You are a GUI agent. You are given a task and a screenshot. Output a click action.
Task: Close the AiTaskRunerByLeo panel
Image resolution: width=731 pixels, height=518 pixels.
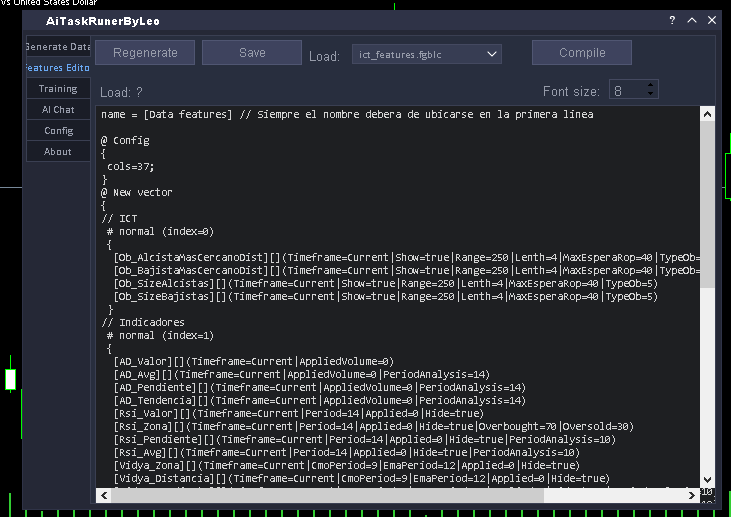(x=712, y=20)
